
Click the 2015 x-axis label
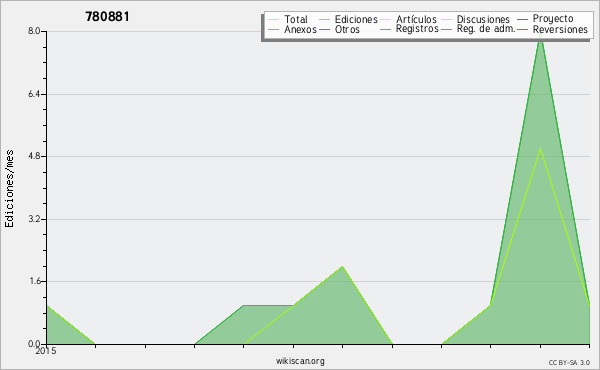(x=46, y=351)
